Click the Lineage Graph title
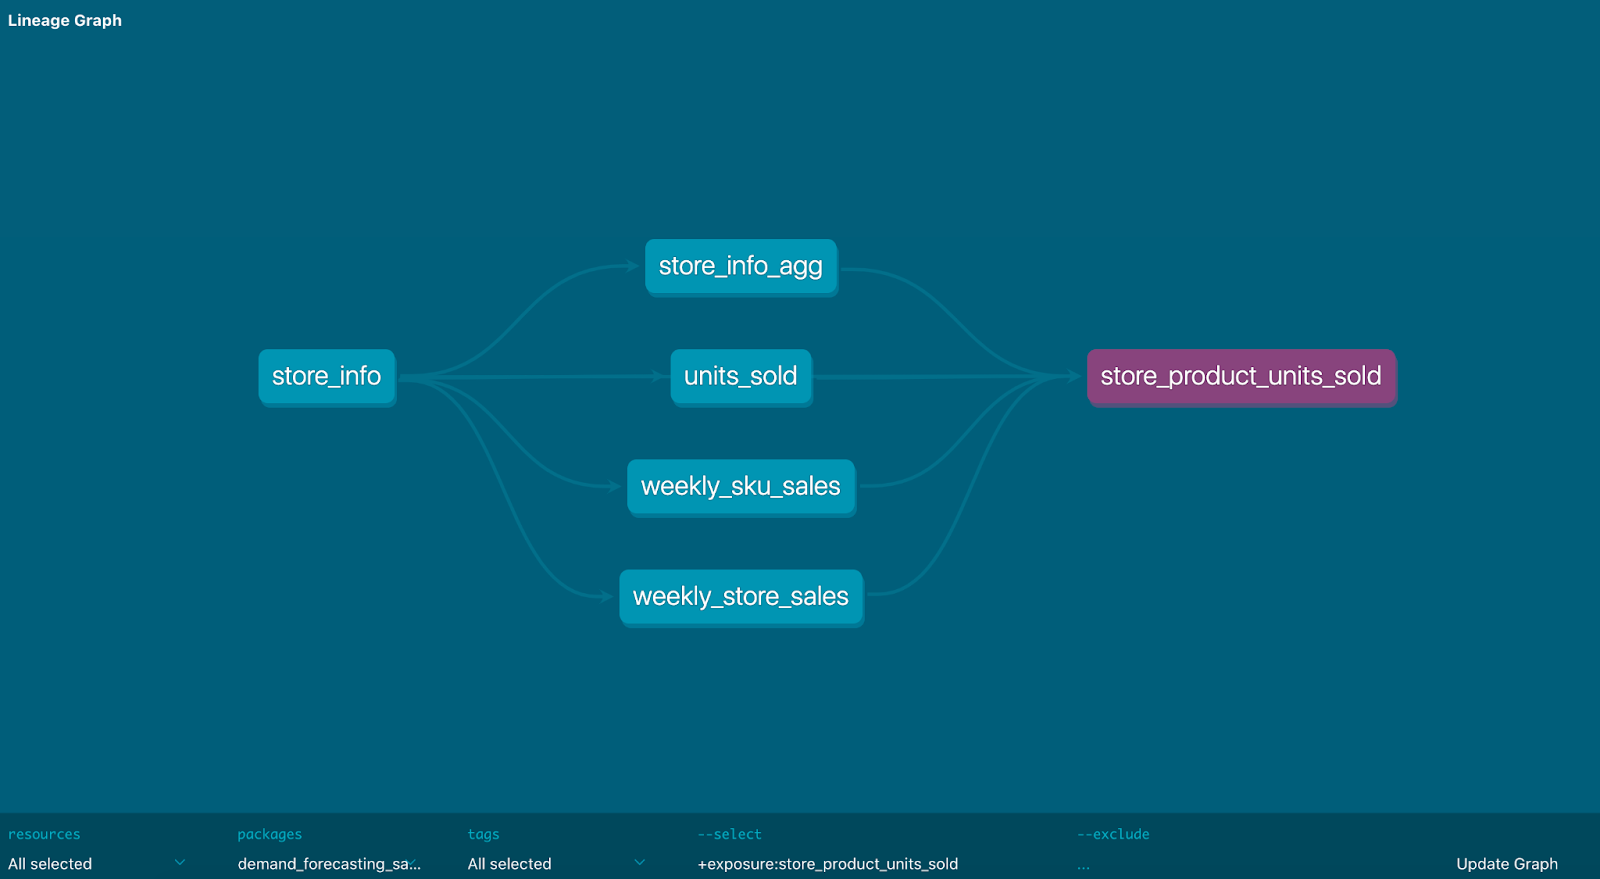Screen dimensions: 1600x879 coord(65,20)
